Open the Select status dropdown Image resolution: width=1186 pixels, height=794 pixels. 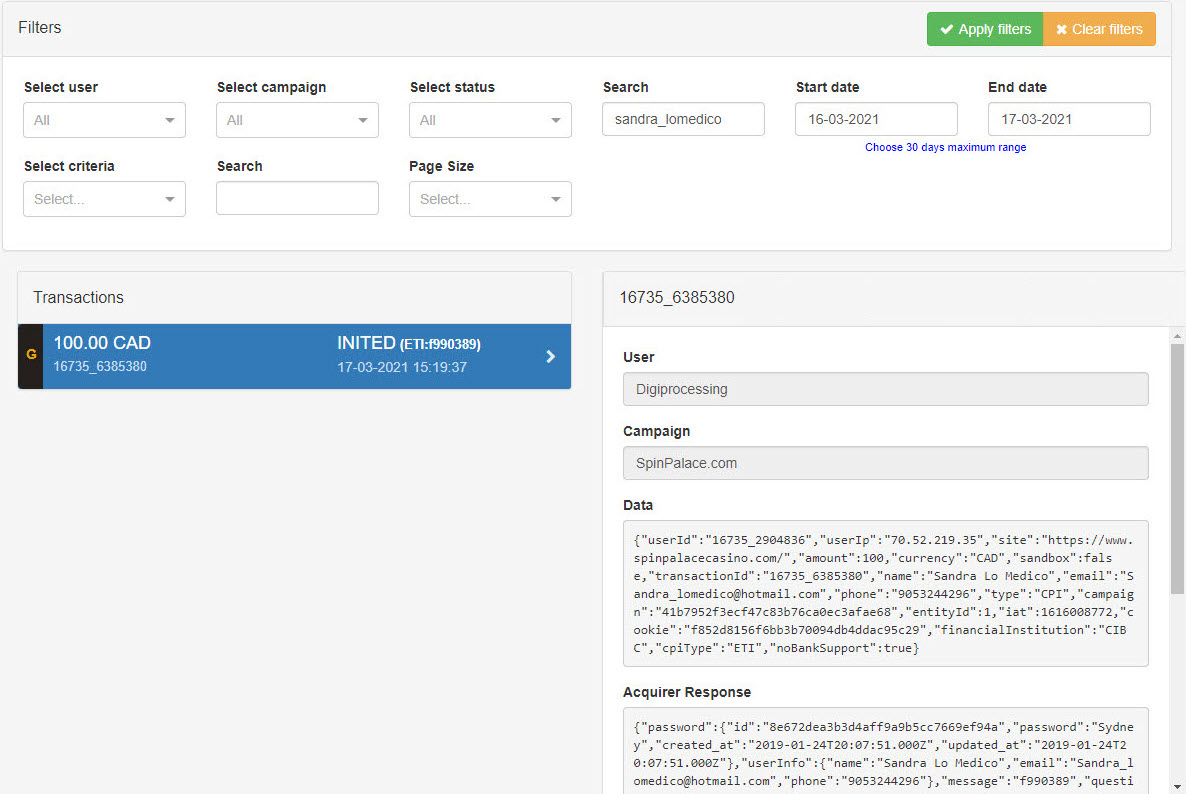tap(490, 120)
